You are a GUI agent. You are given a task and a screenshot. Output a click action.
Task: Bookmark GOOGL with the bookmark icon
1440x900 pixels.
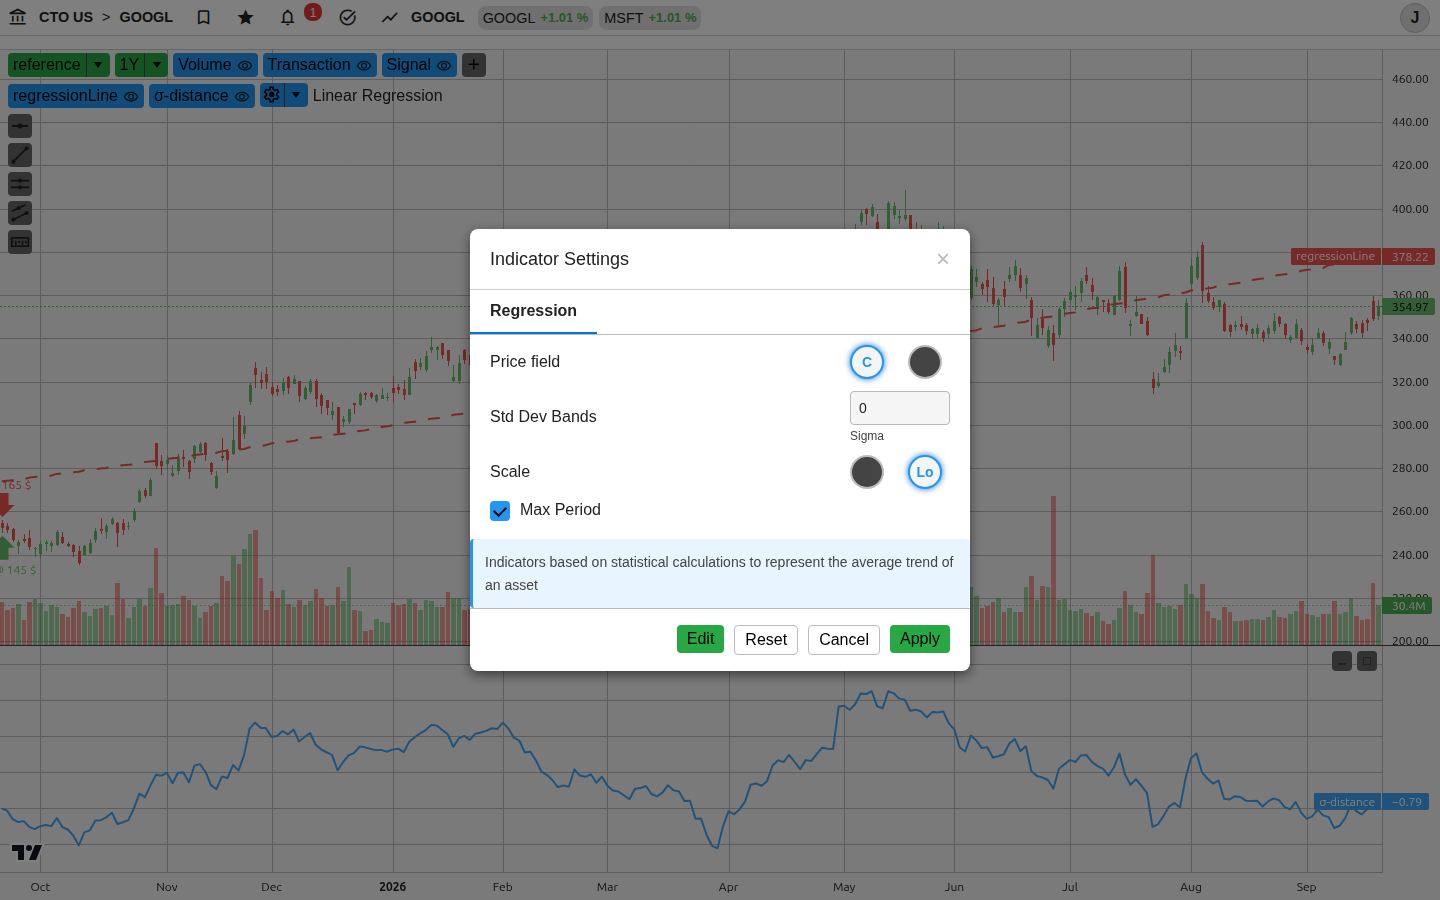204,17
